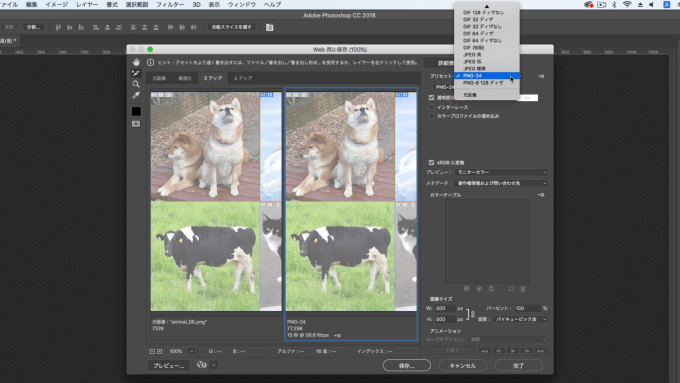
Task: Click the キャンセル button
Action: pyautogui.click(x=462, y=365)
